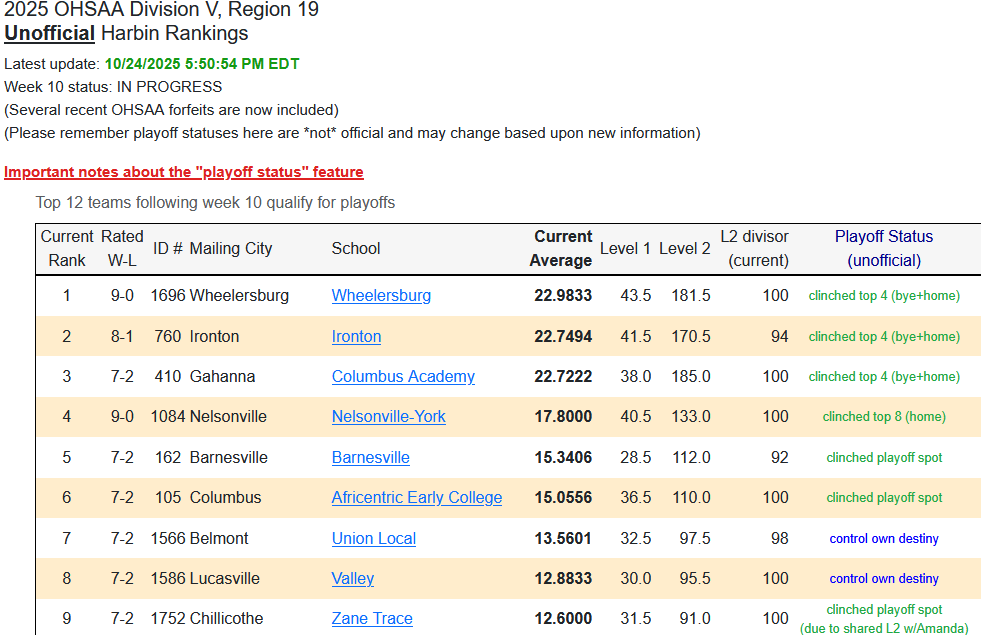The width and height of the screenshot is (981, 635).
Task: Click the Level 1 column header
Action: point(625,248)
